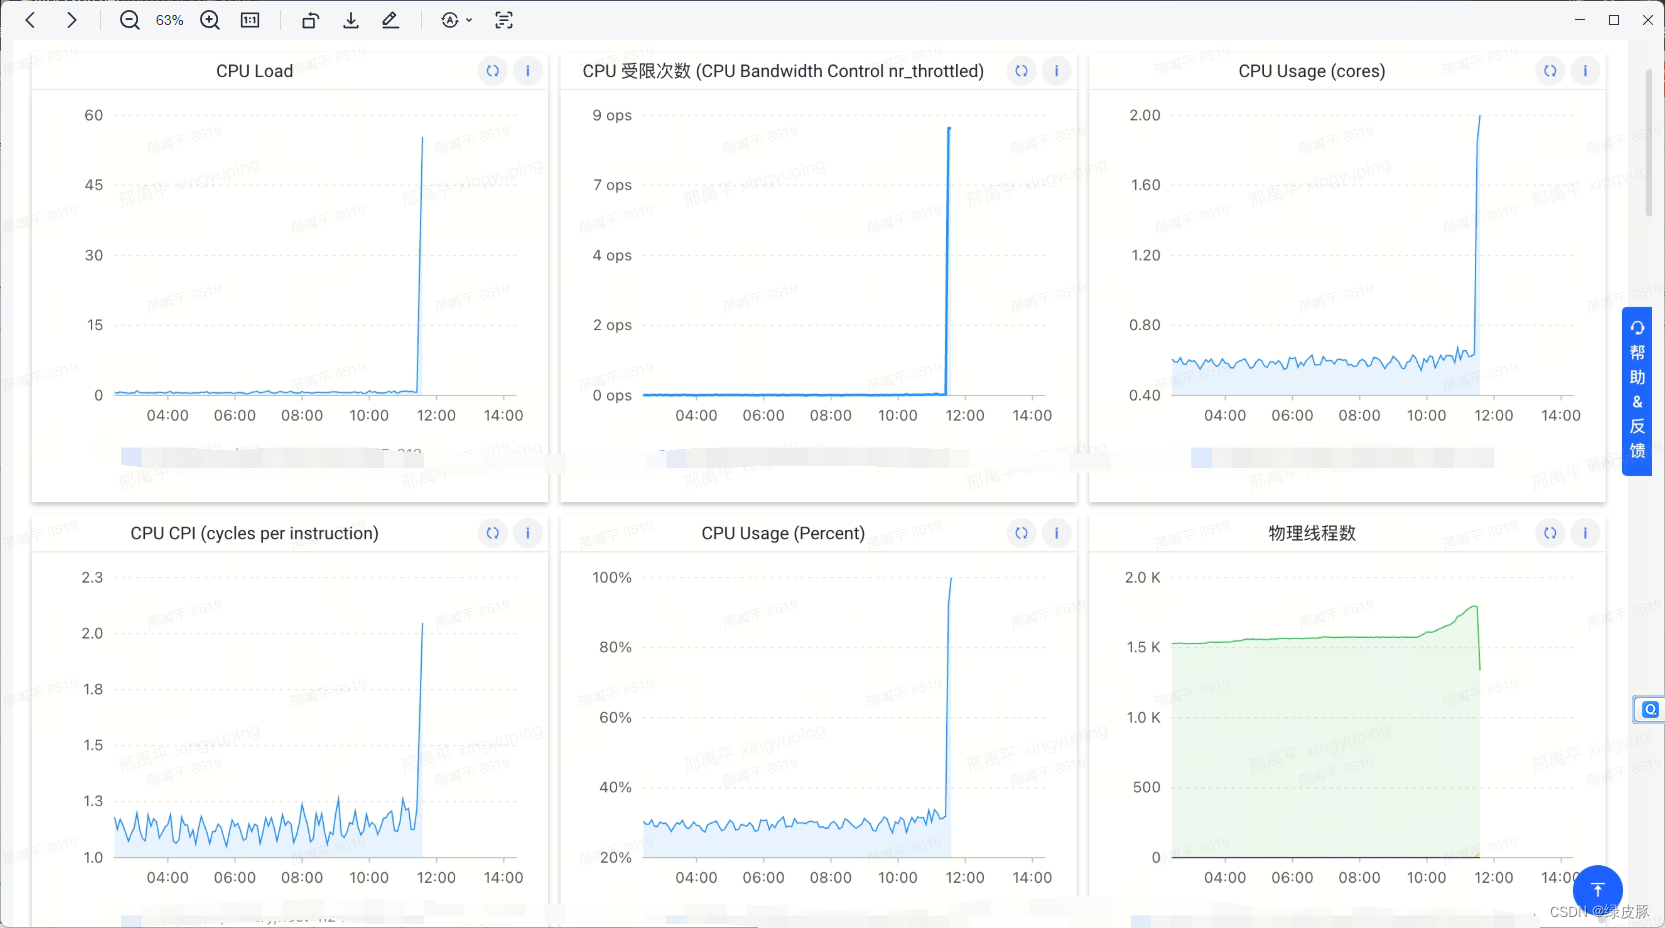Click the CPU CPI (cycles per instruction) title
Viewport: 1665px width, 928px height.
254,533
